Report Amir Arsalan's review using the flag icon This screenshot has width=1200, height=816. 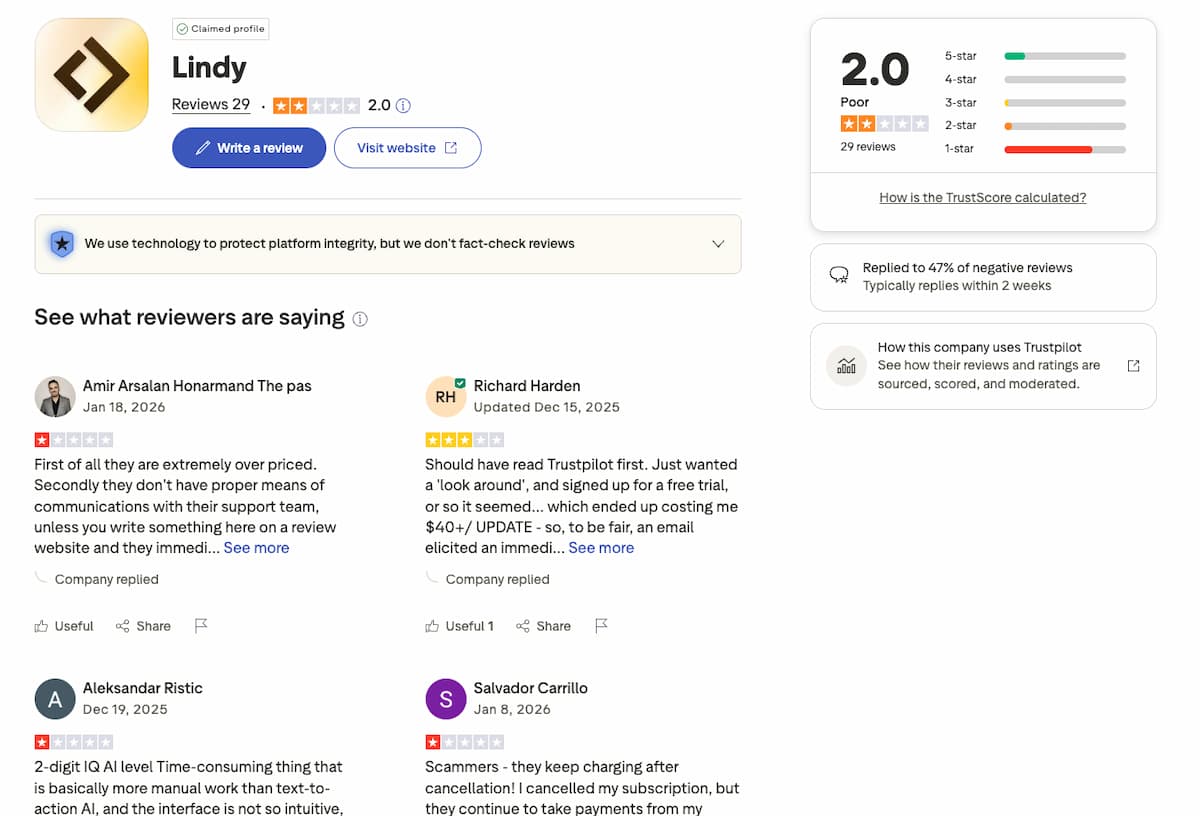tap(201, 625)
